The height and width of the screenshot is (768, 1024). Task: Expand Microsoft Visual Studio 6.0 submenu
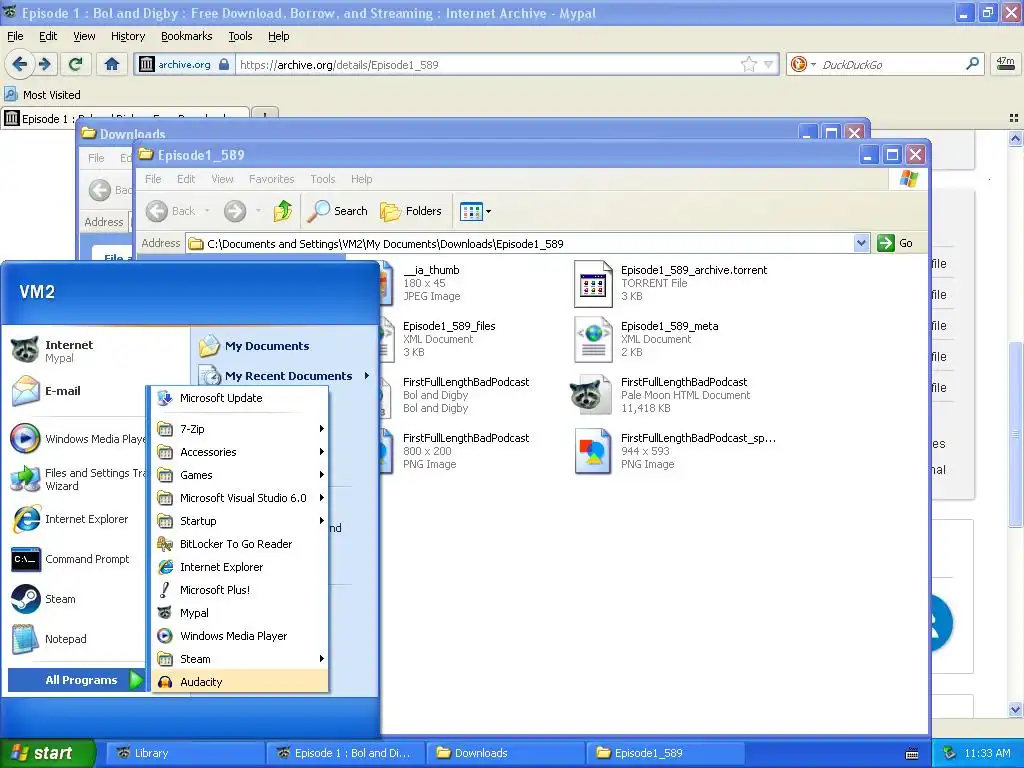point(240,498)
